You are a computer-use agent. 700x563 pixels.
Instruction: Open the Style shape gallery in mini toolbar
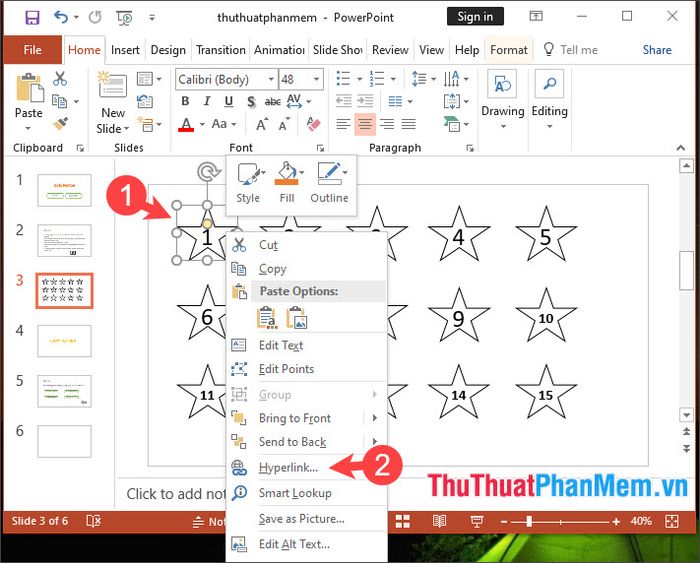click(x=248, y=183)
